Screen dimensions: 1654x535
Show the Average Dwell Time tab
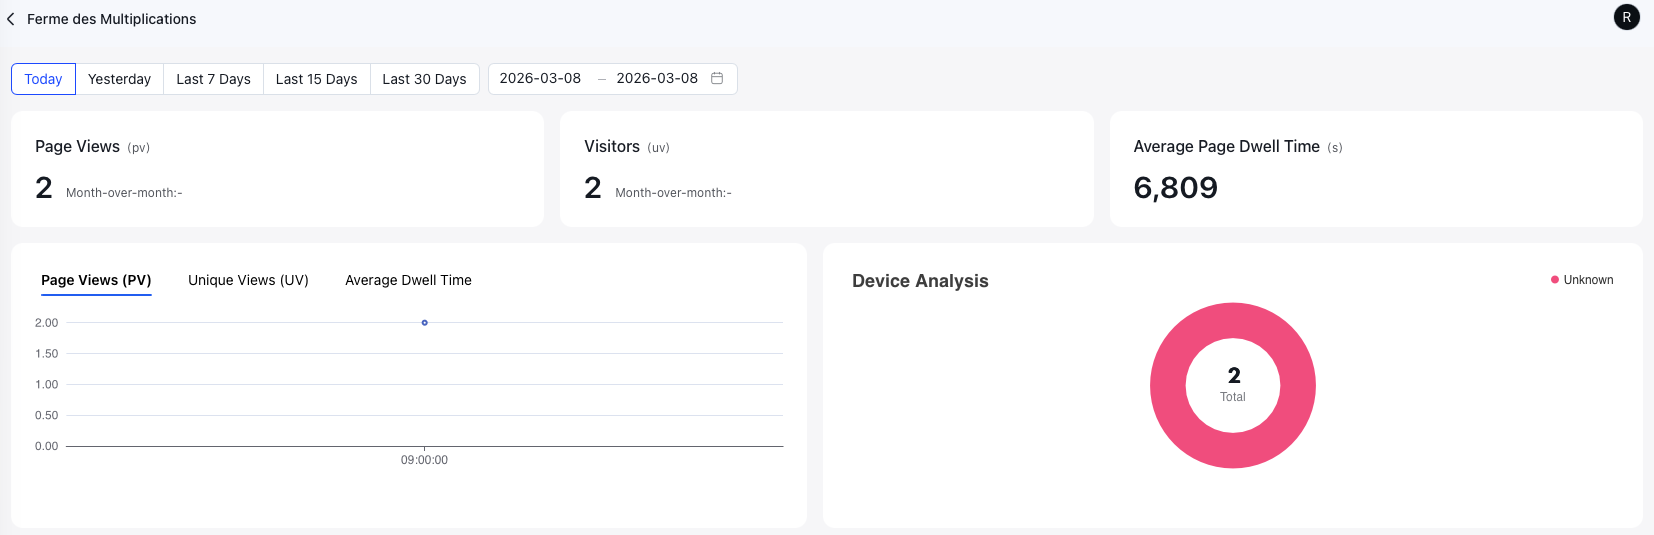(x=408, y=280)
